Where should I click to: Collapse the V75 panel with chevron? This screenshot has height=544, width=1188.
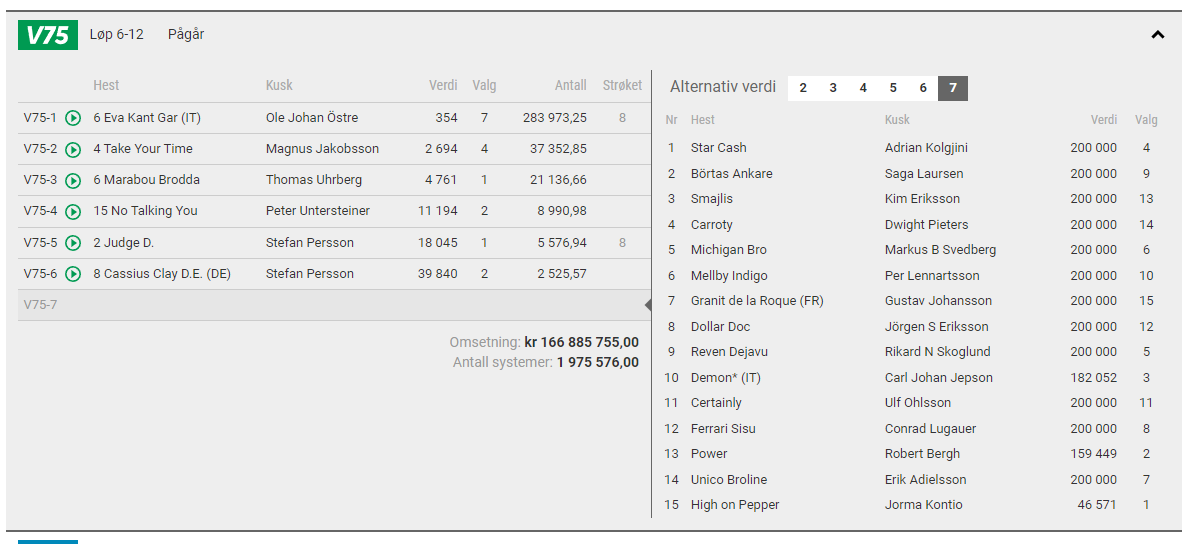(x=1158, y=35)
